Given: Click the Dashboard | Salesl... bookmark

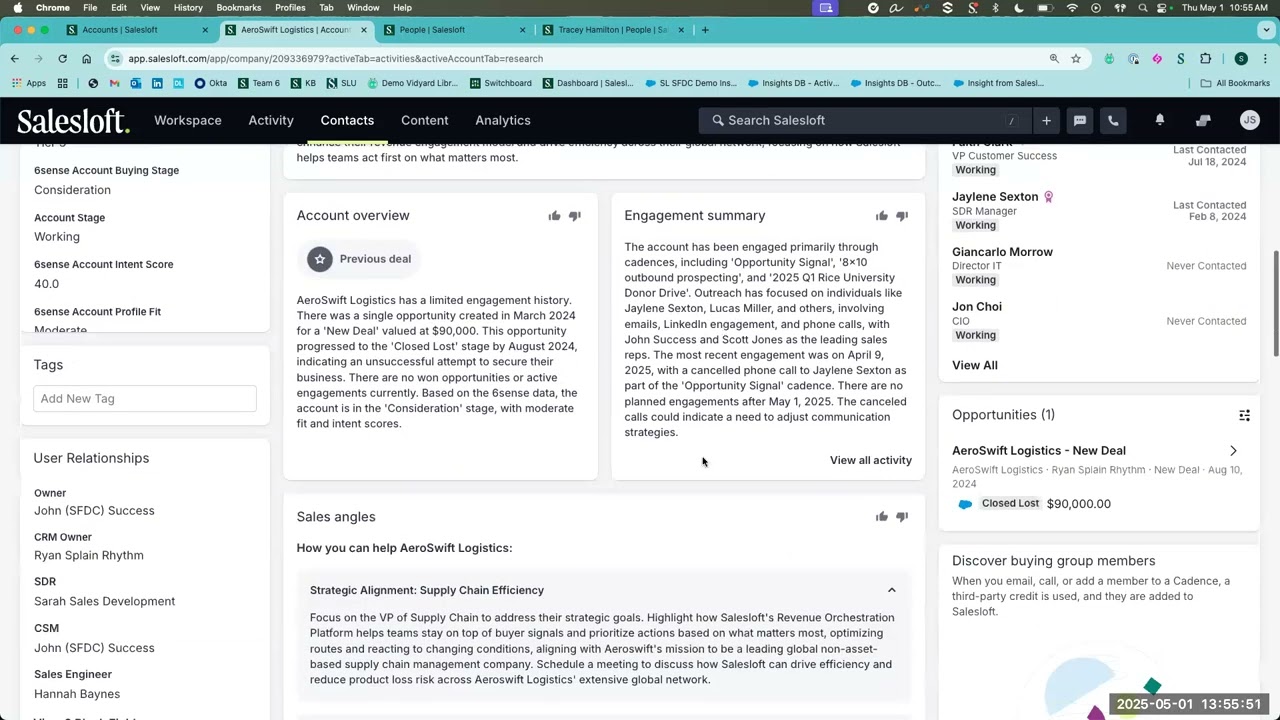Looking at the screenshot, I should click(588, 83).
